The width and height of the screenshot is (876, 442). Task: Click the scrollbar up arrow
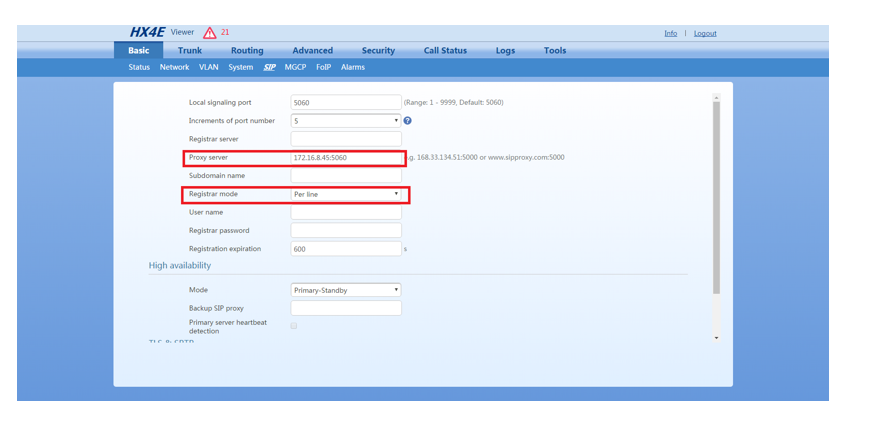716,98
